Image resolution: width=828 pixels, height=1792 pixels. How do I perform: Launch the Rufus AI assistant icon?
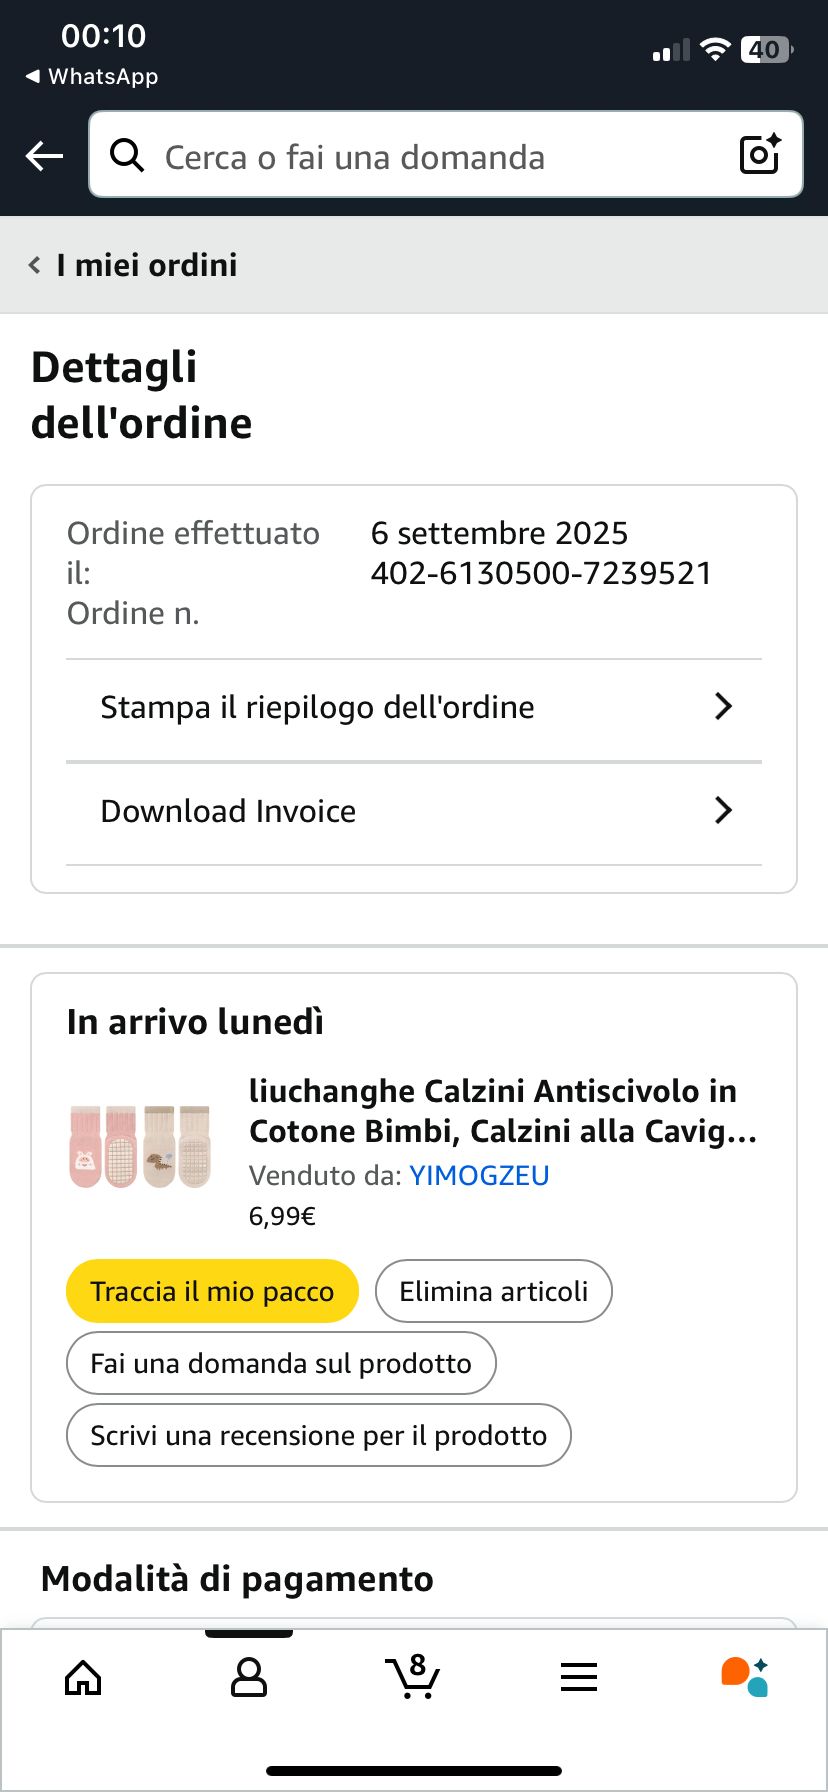pos(744,1677)
